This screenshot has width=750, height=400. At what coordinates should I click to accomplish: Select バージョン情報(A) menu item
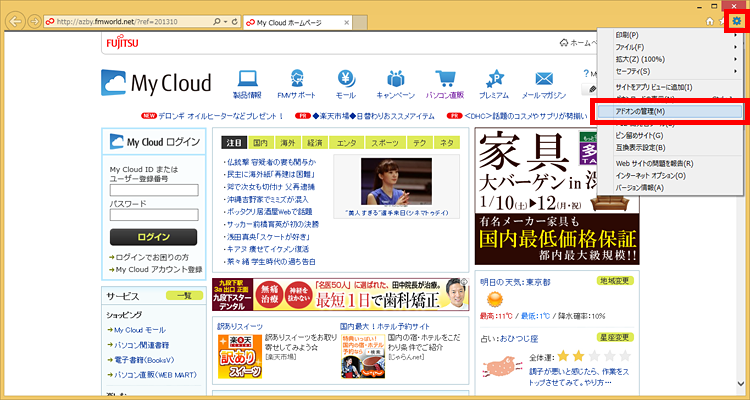(670, 188)
